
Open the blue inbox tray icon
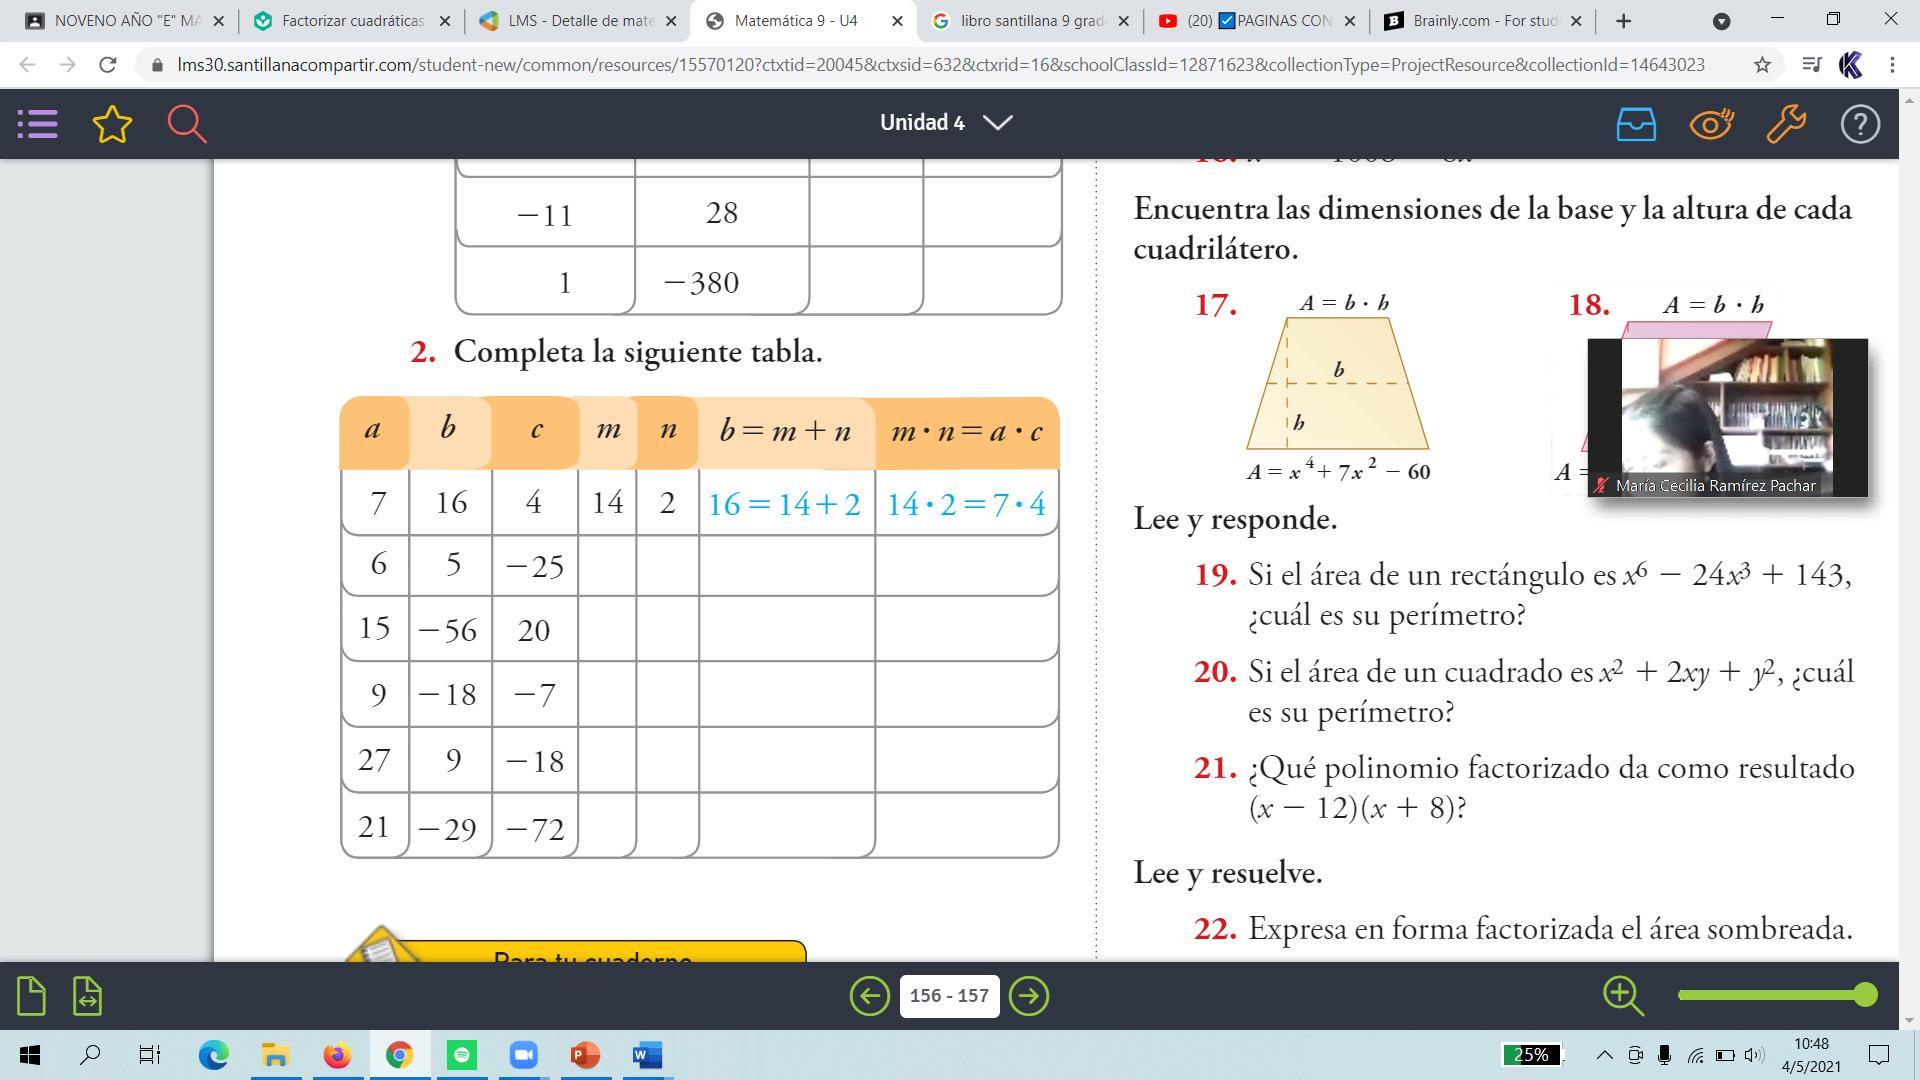pos(1636,124)
